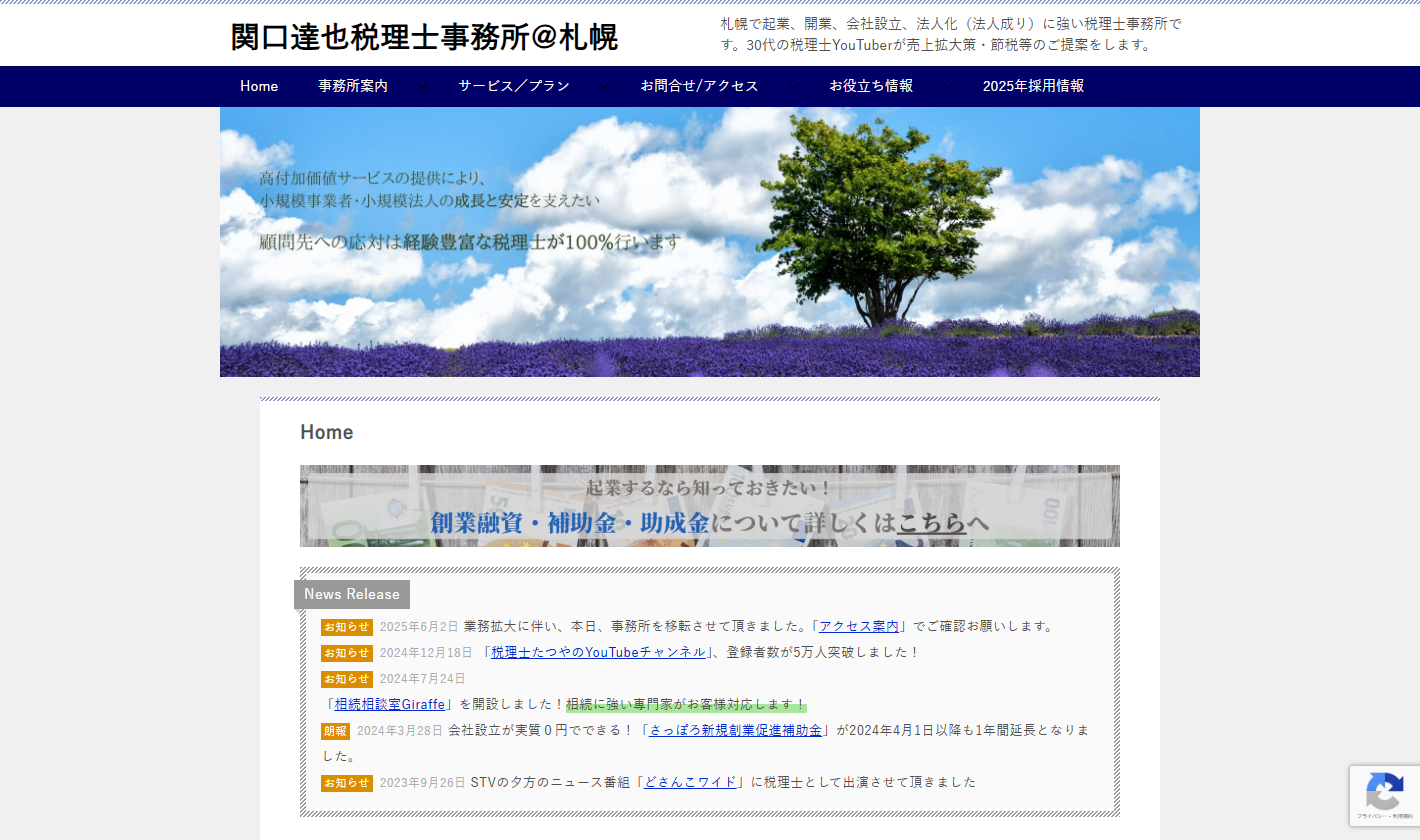Click the News Release label
1420x840 pixels.
click(x=352, y=594)
